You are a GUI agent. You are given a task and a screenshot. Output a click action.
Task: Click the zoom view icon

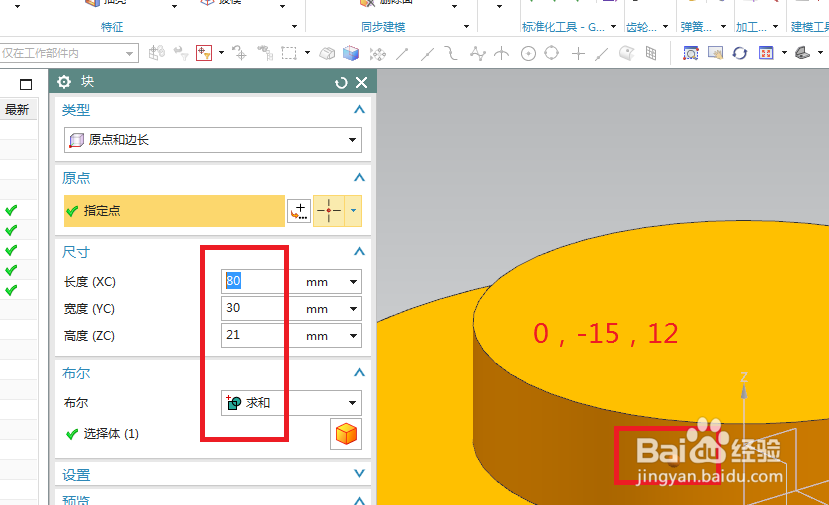(x=690, y=53)
